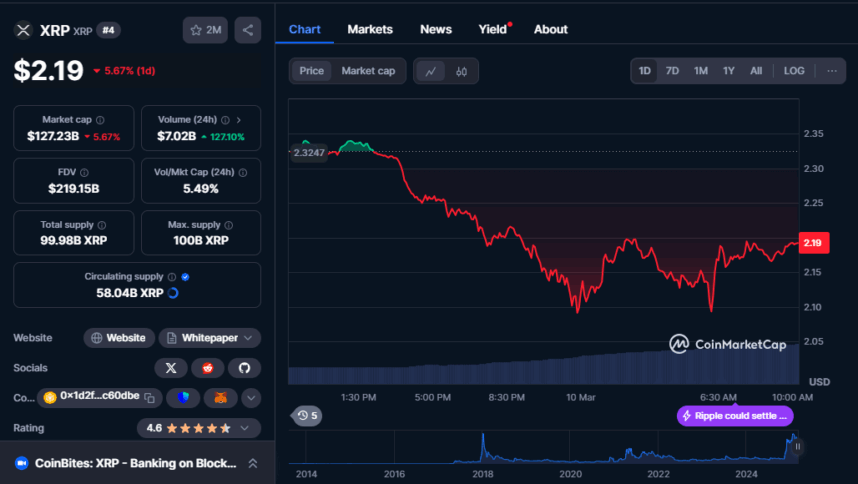
Task: Click the CoinBites: XRP - Banking on Block... title
Action: (x=136, y=463)
